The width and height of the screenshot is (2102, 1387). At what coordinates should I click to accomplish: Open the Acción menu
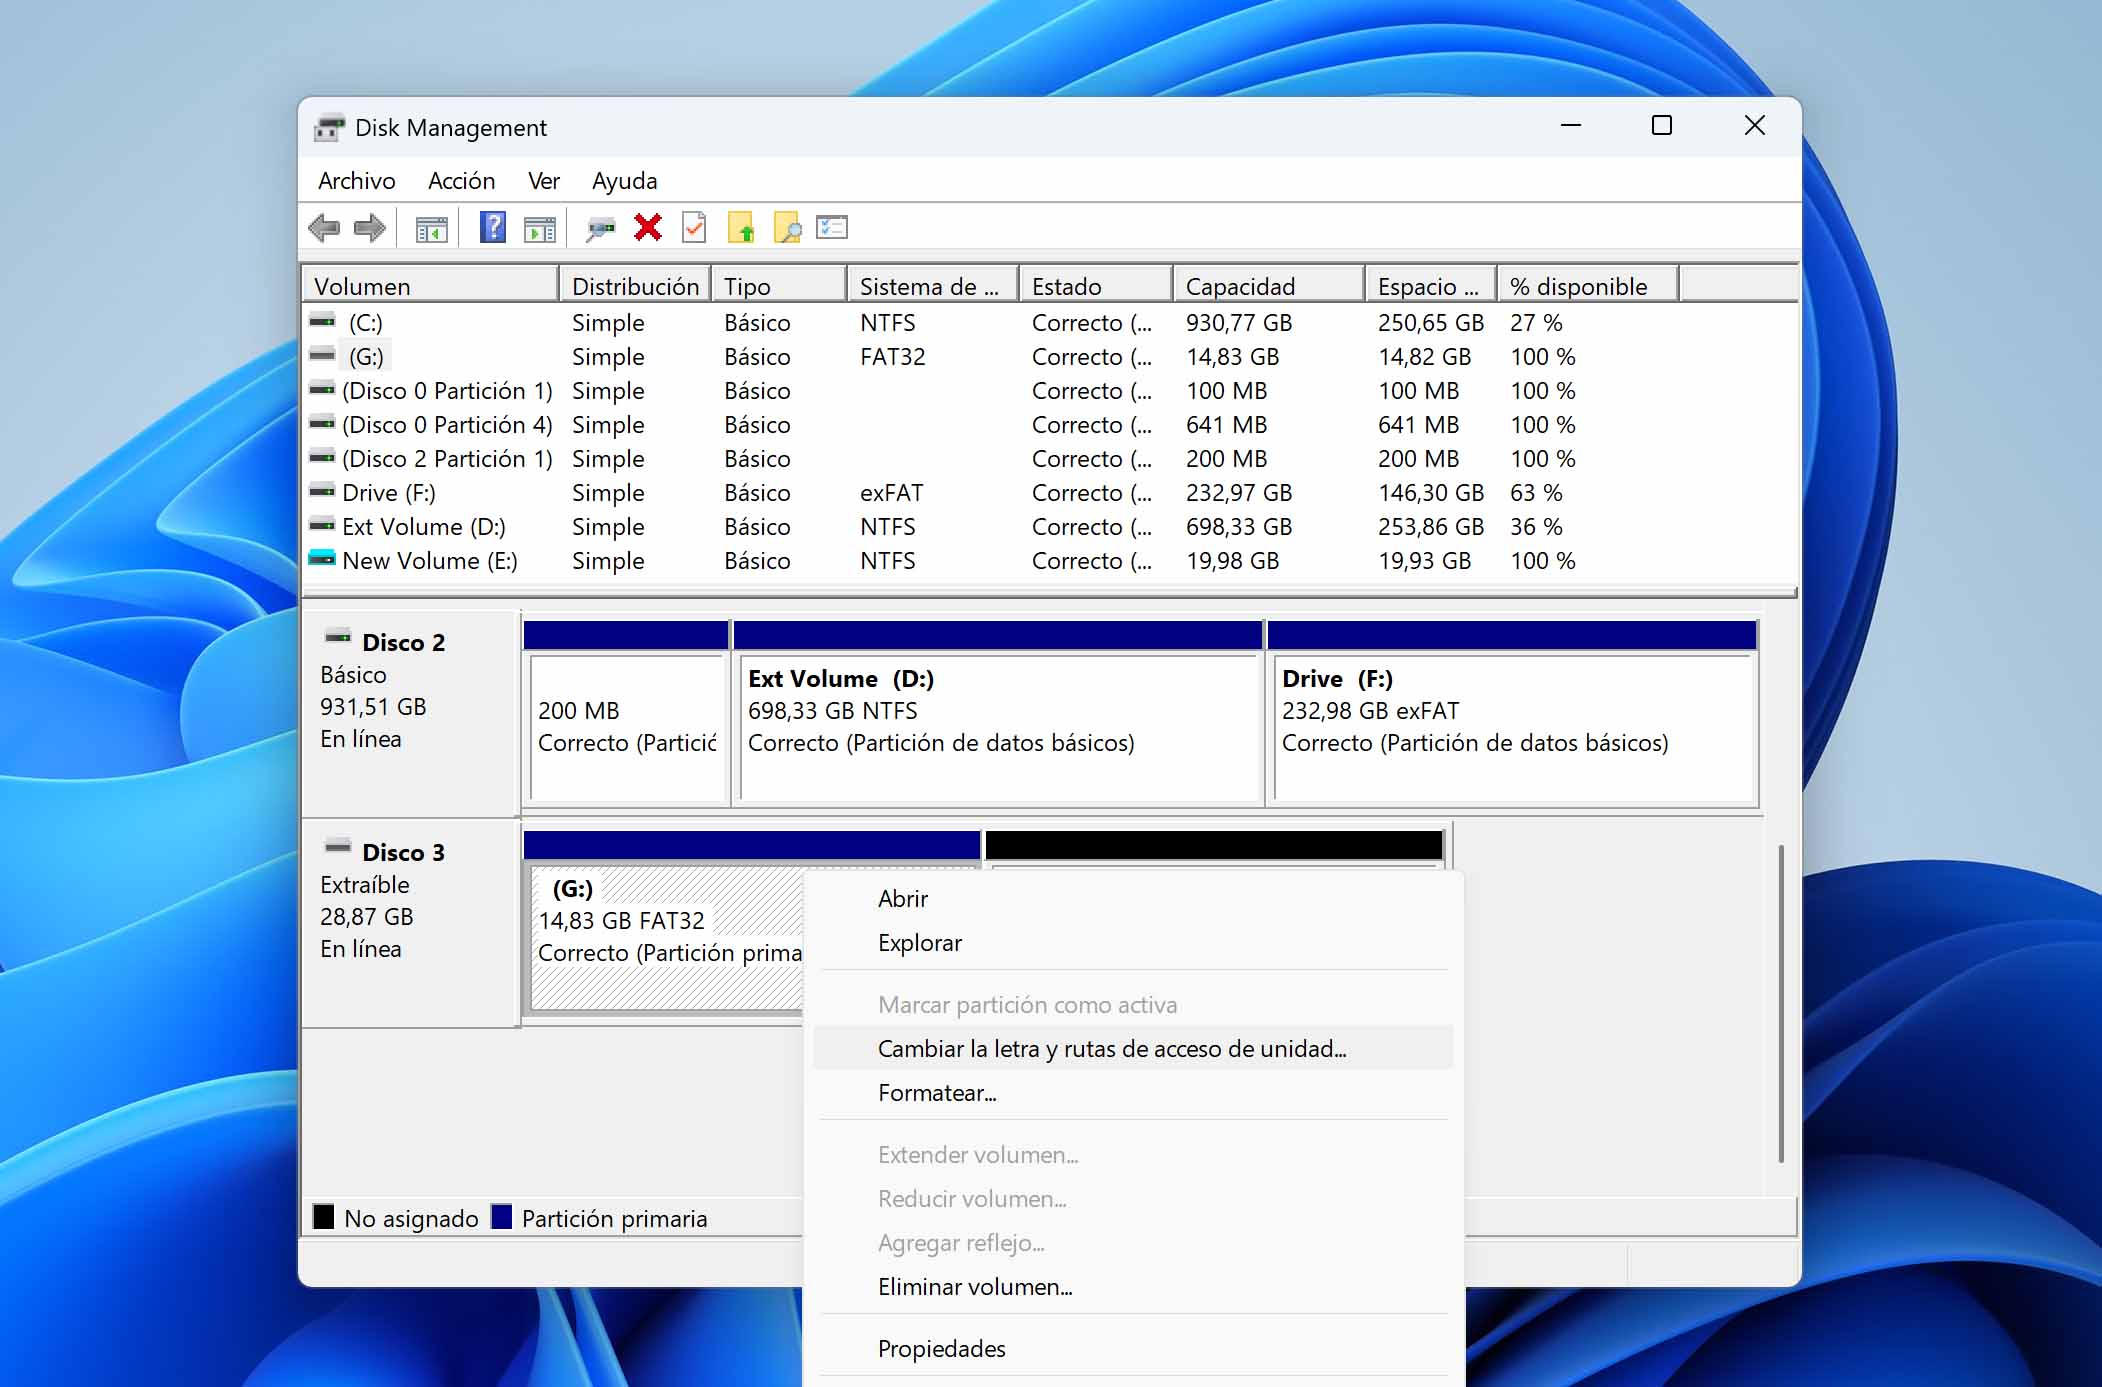(462, 181)
